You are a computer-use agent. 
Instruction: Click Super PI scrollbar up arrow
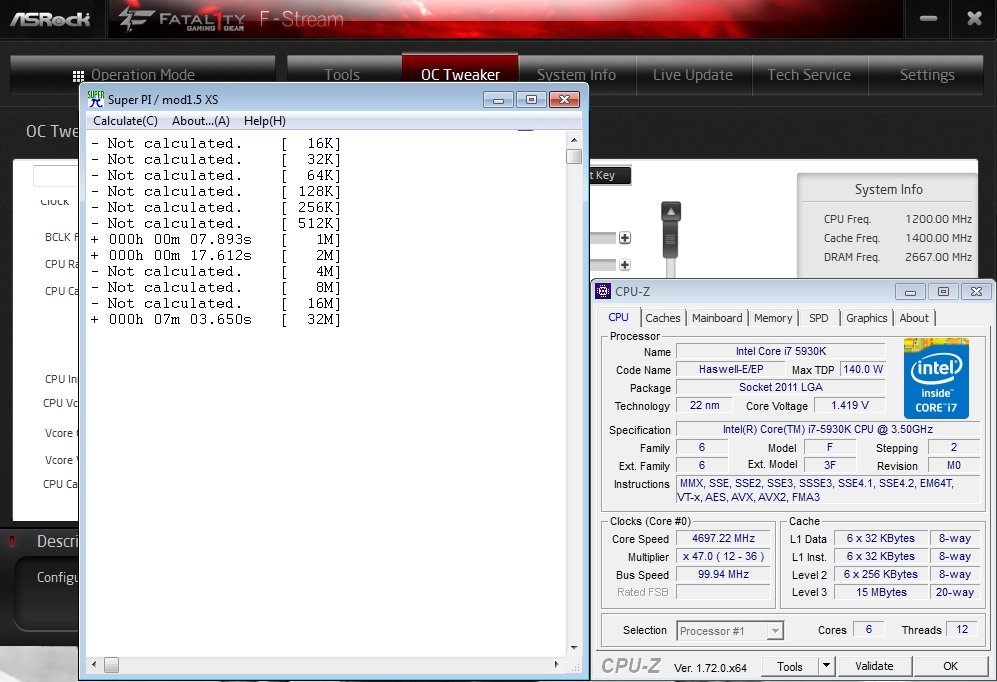[574, 140]
